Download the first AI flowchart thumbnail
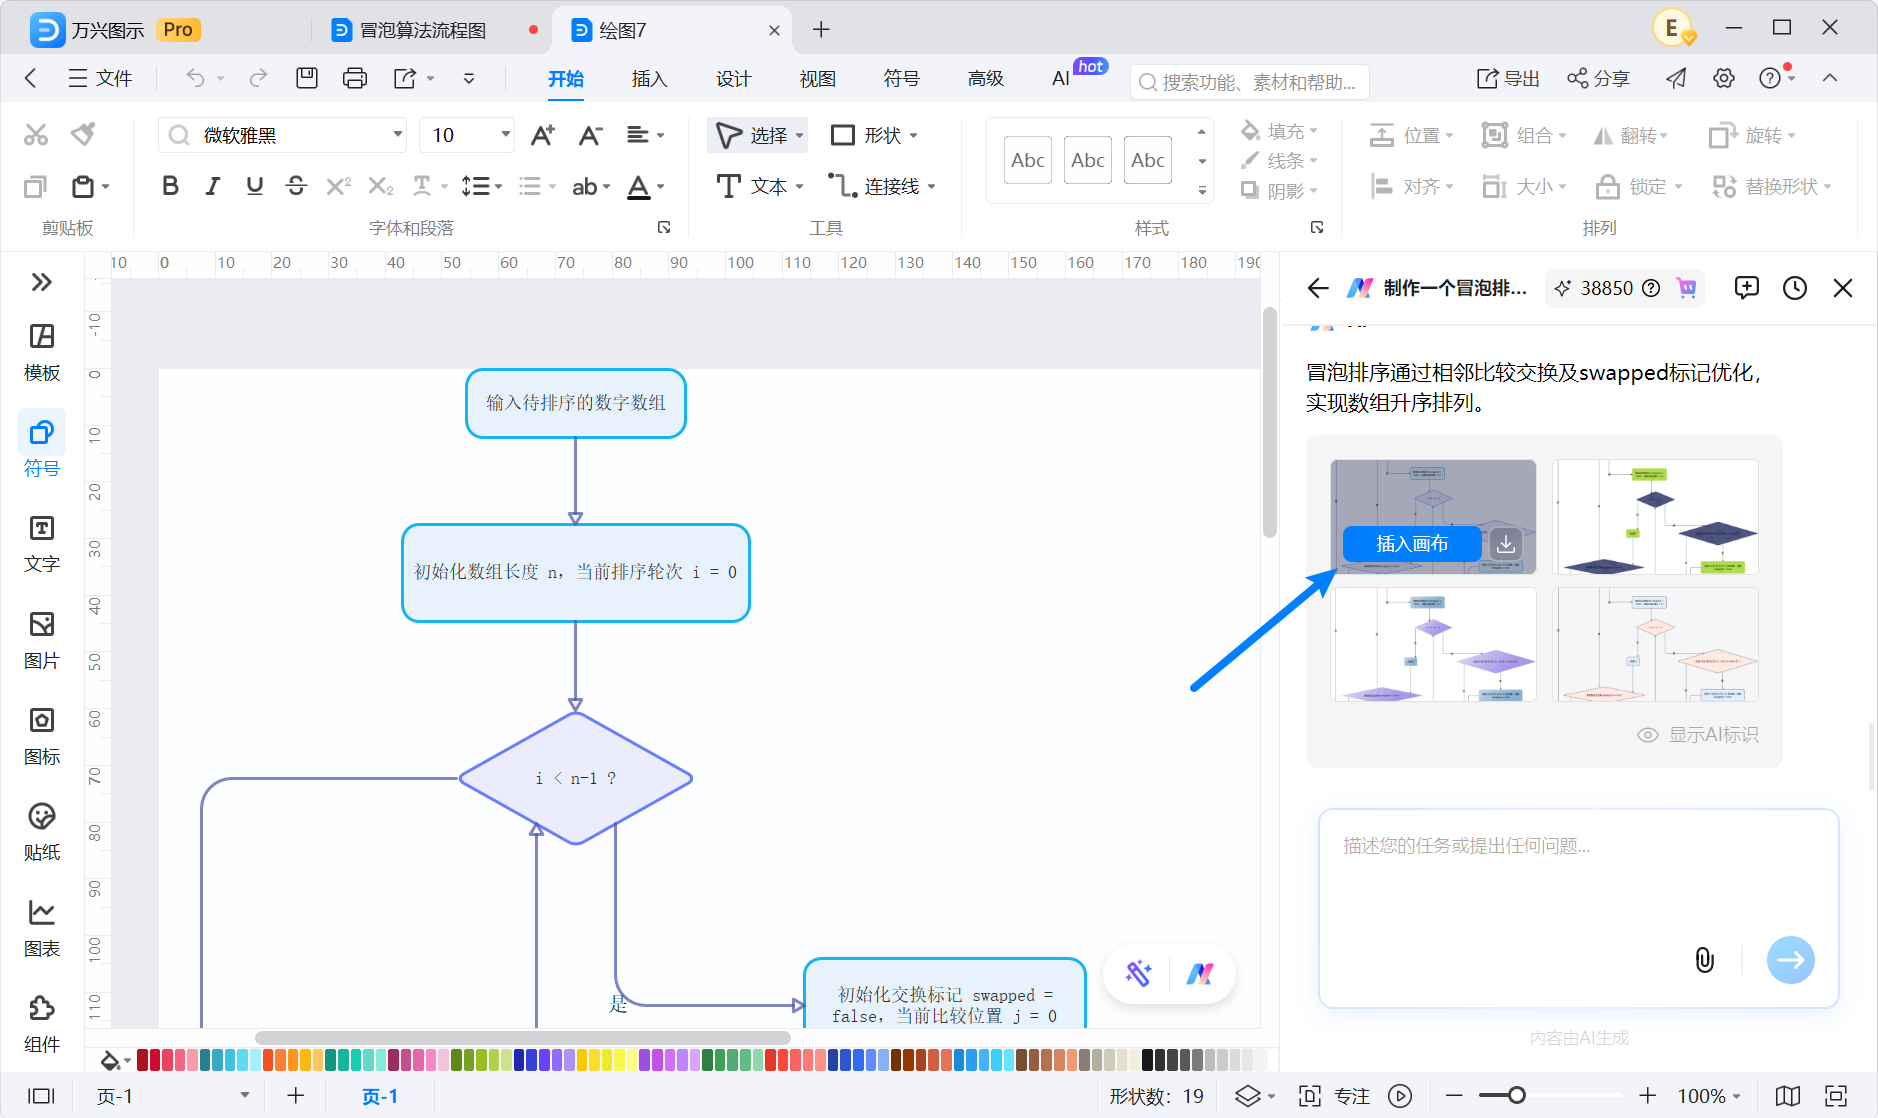The image size is (1878, 1118). coord(1506,544)
